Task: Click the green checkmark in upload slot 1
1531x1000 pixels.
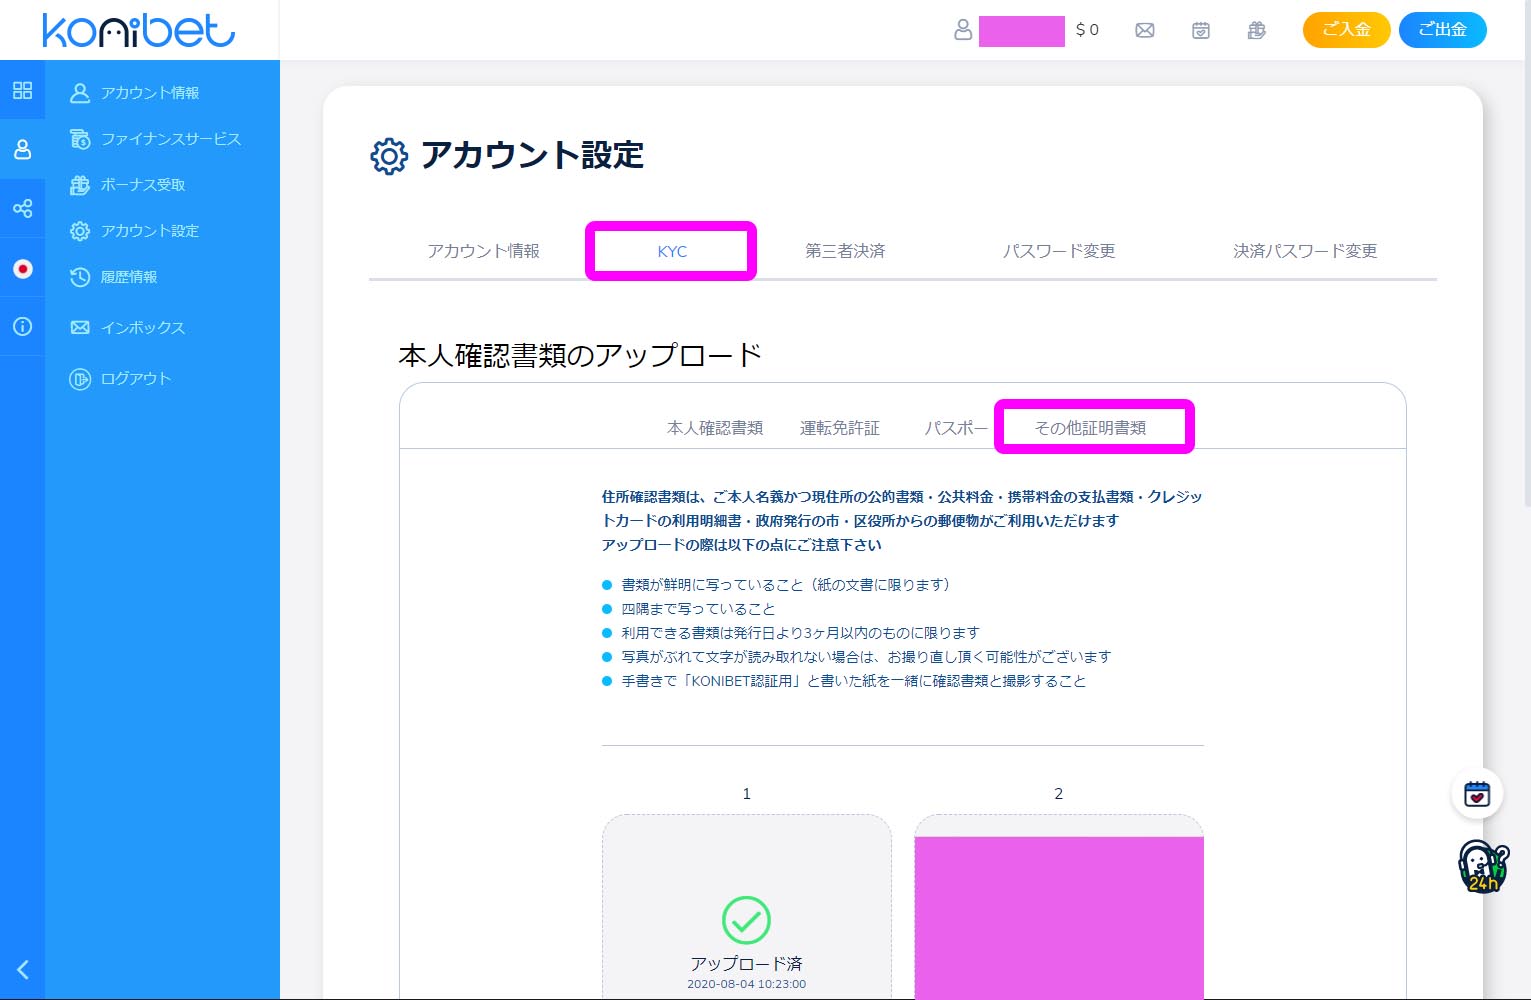Action: tap(746, 920)
